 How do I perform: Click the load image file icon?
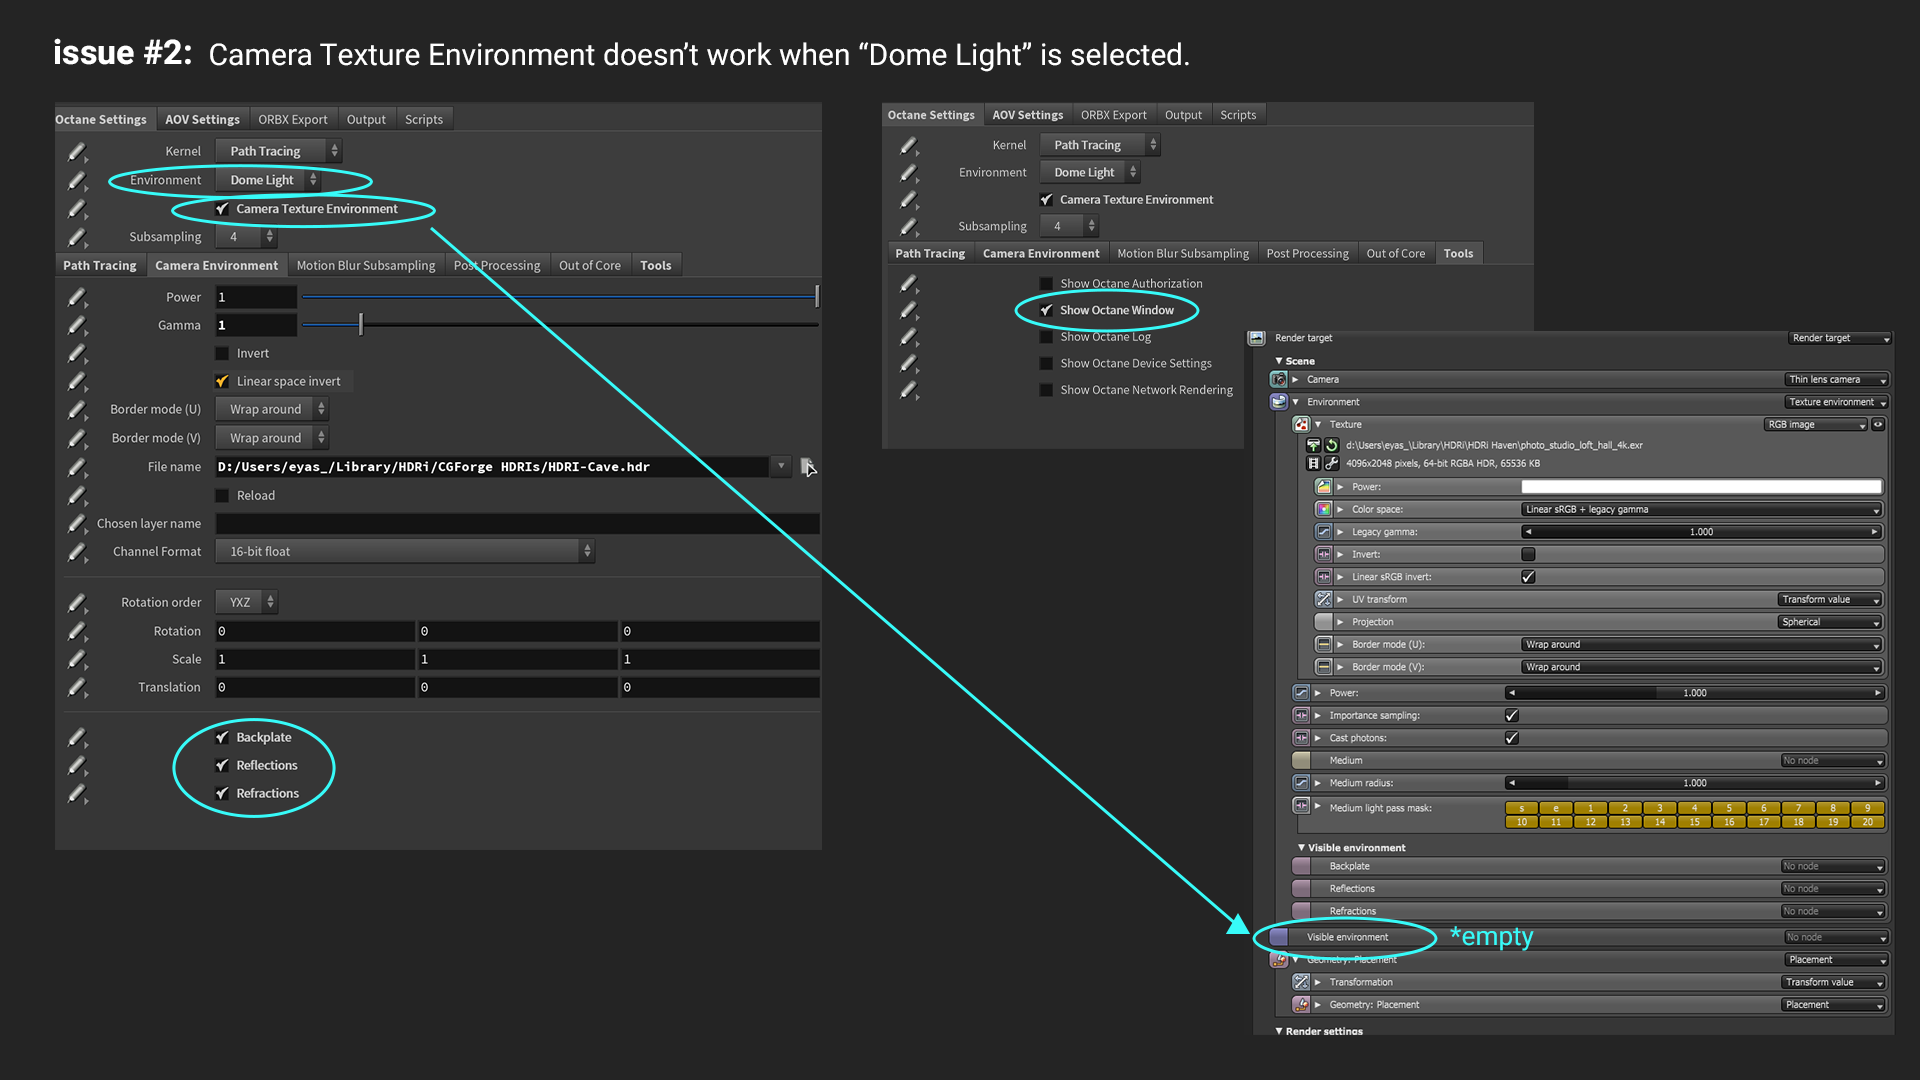[1314, 445]
